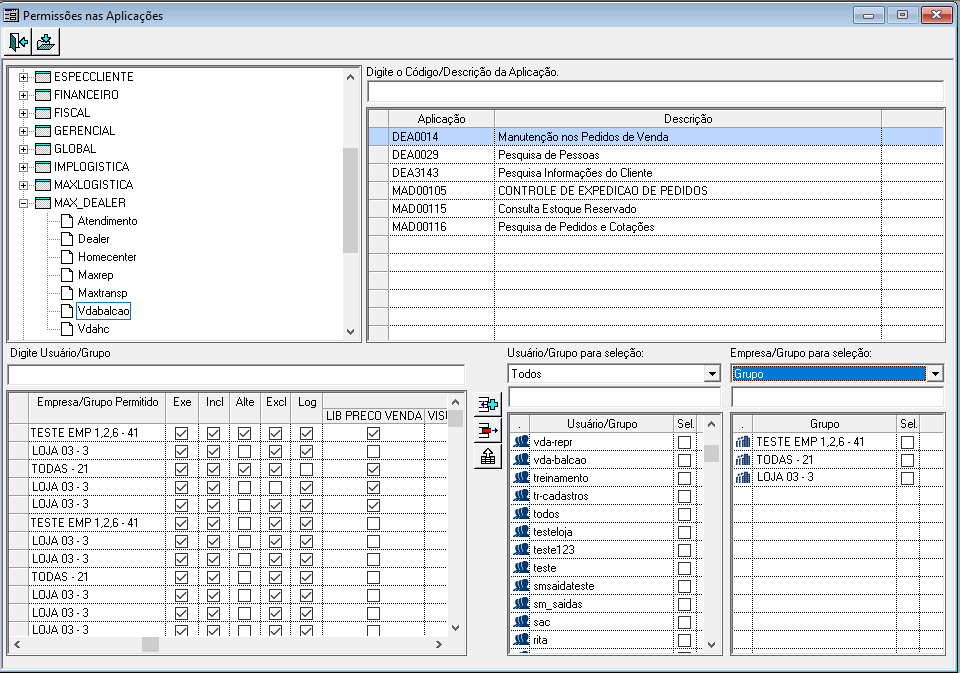960x673 pixels.
Task: Select the Dealer tree item
Action: (94, 239)
